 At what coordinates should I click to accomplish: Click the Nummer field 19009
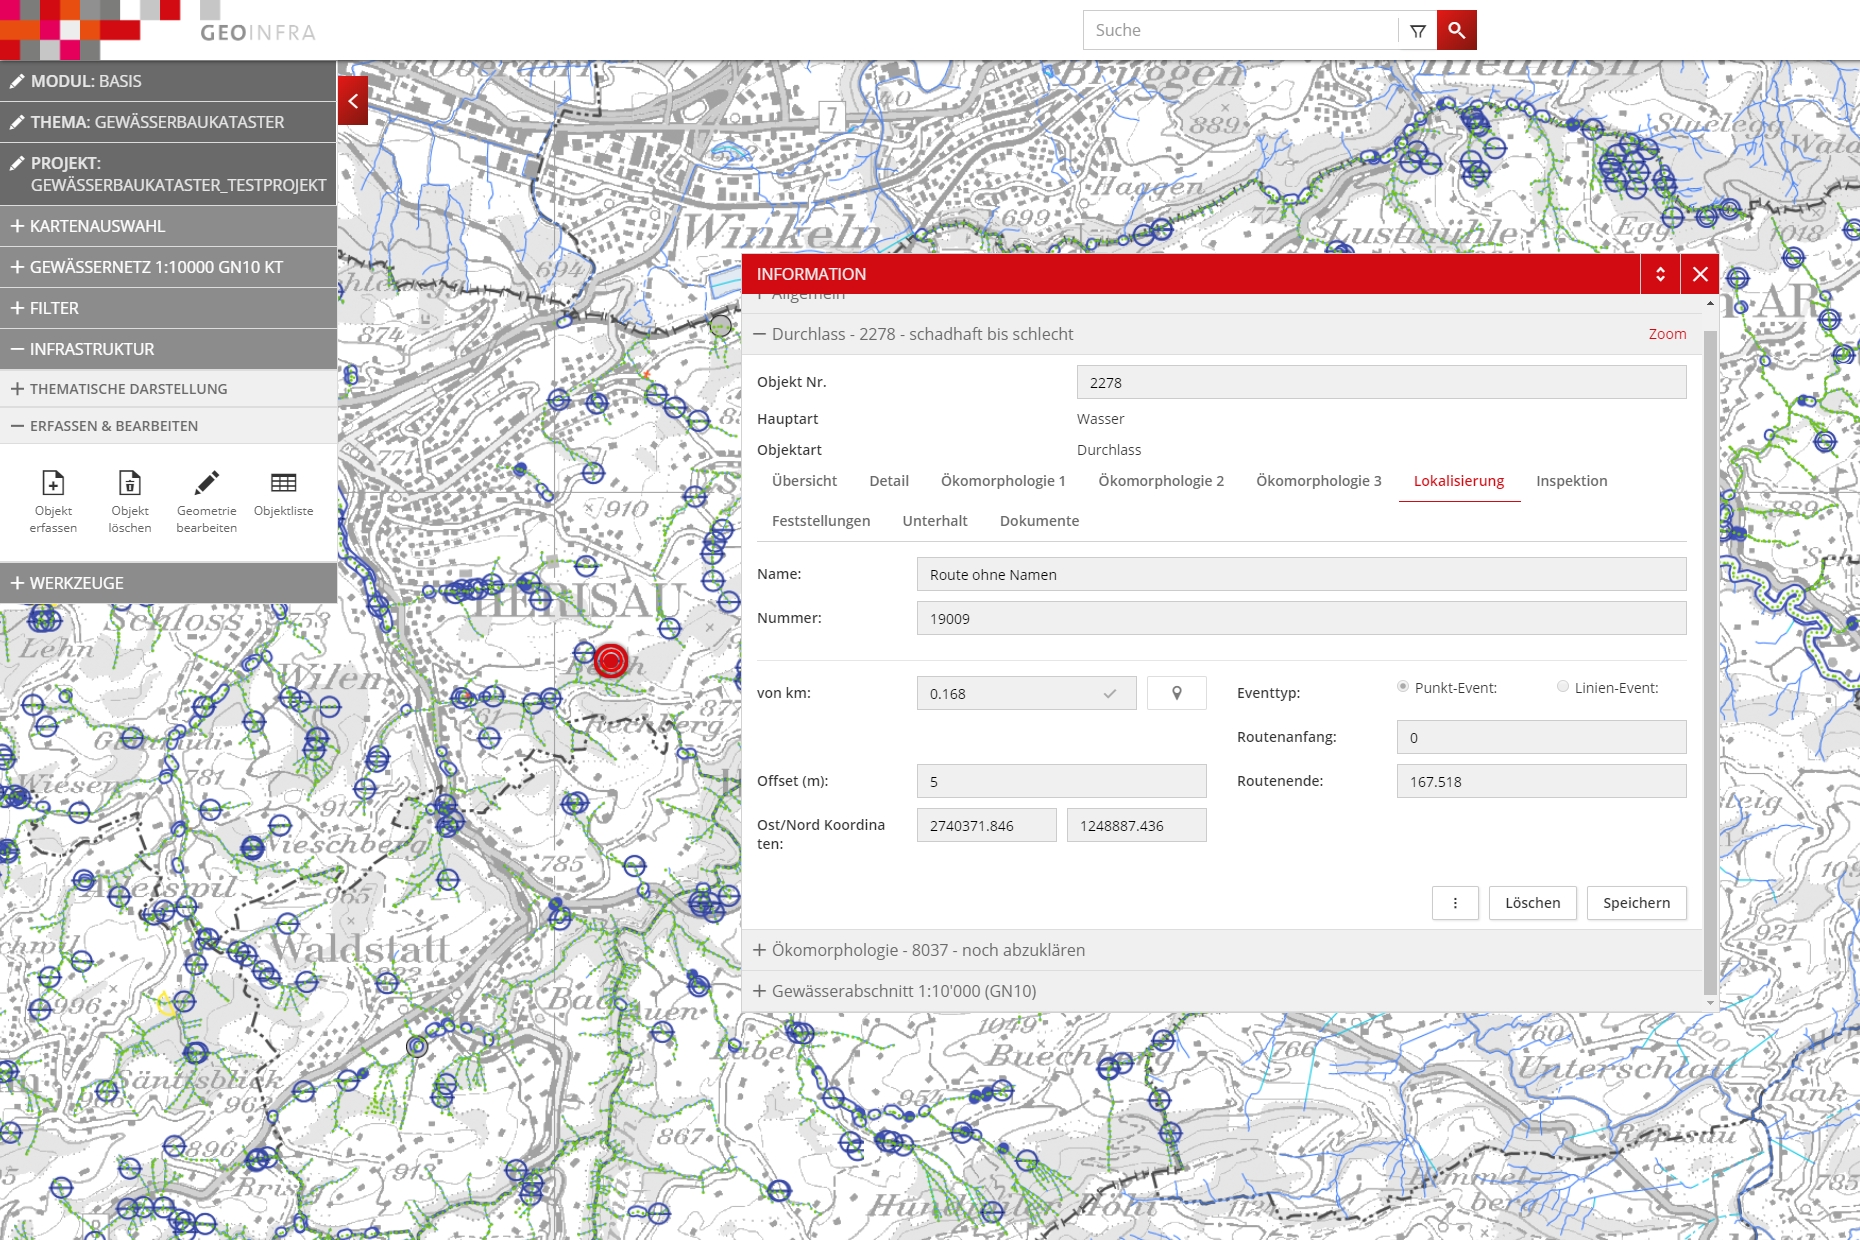tap(1301, 618)
